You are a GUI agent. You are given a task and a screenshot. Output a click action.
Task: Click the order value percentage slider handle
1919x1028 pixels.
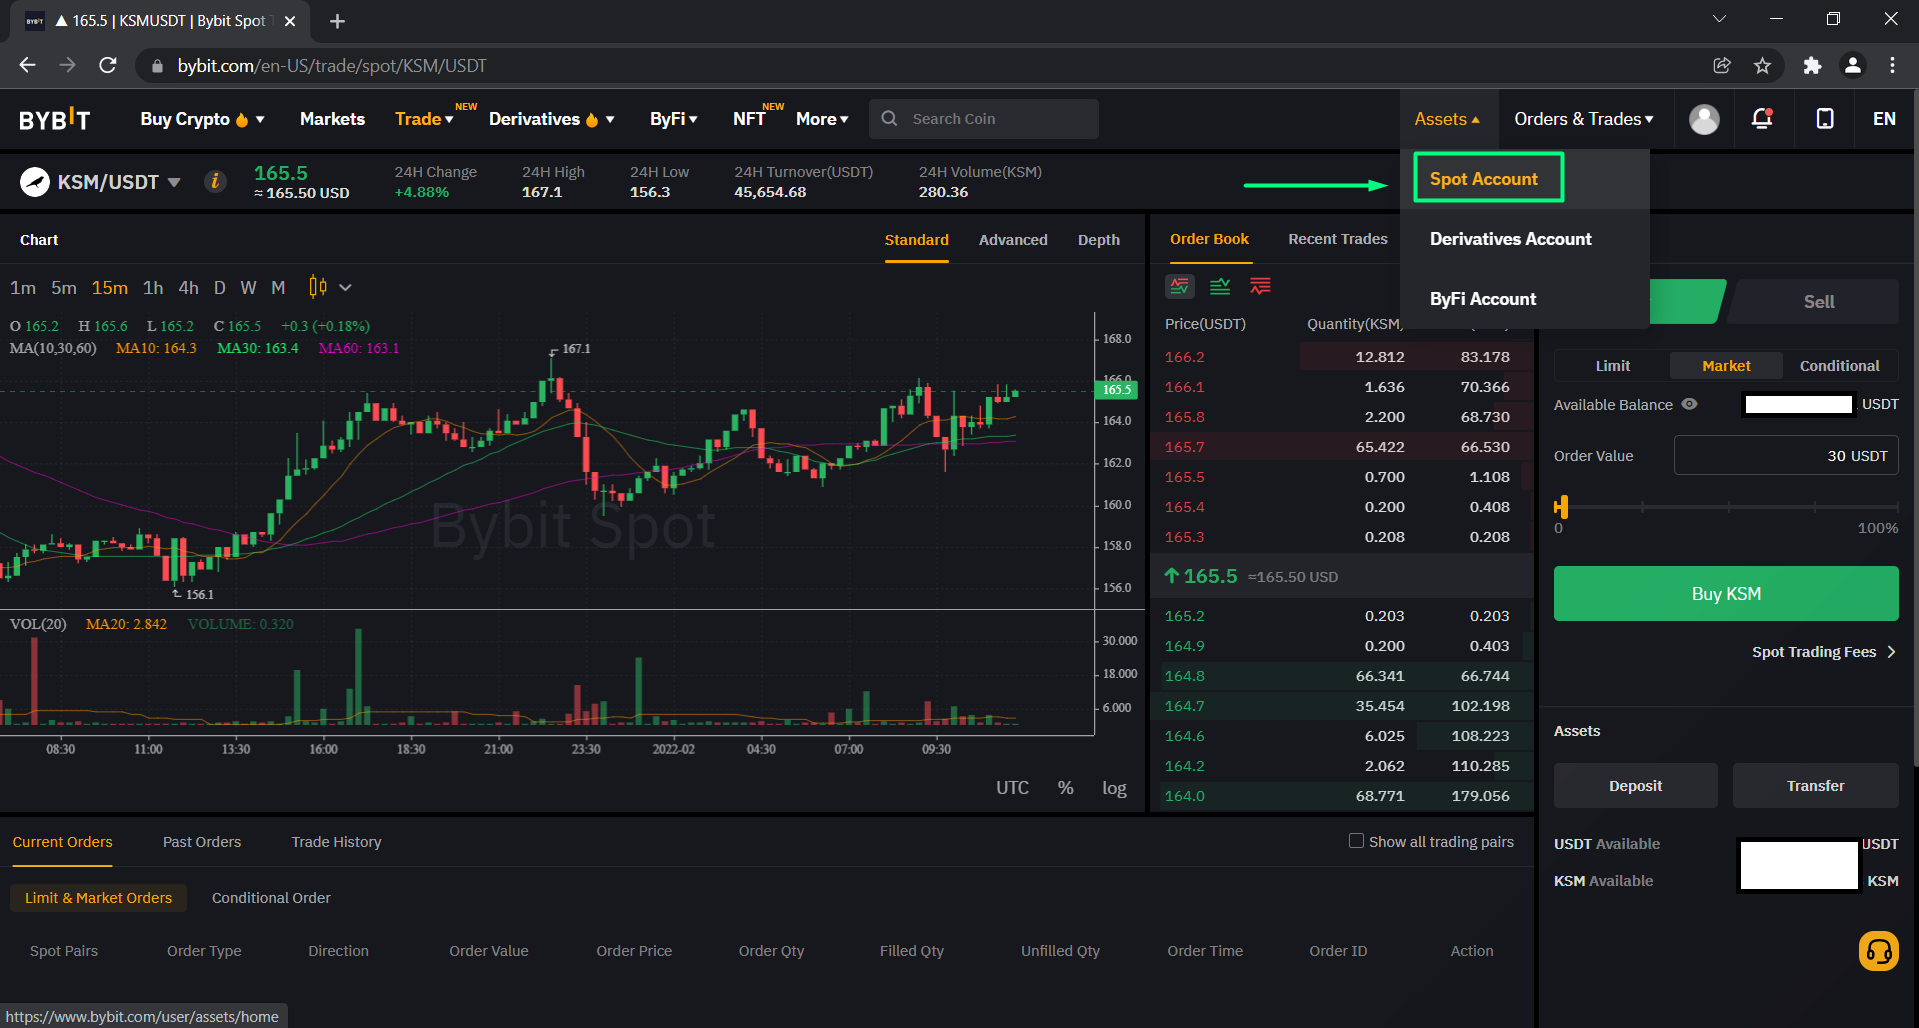point(1562,507)
